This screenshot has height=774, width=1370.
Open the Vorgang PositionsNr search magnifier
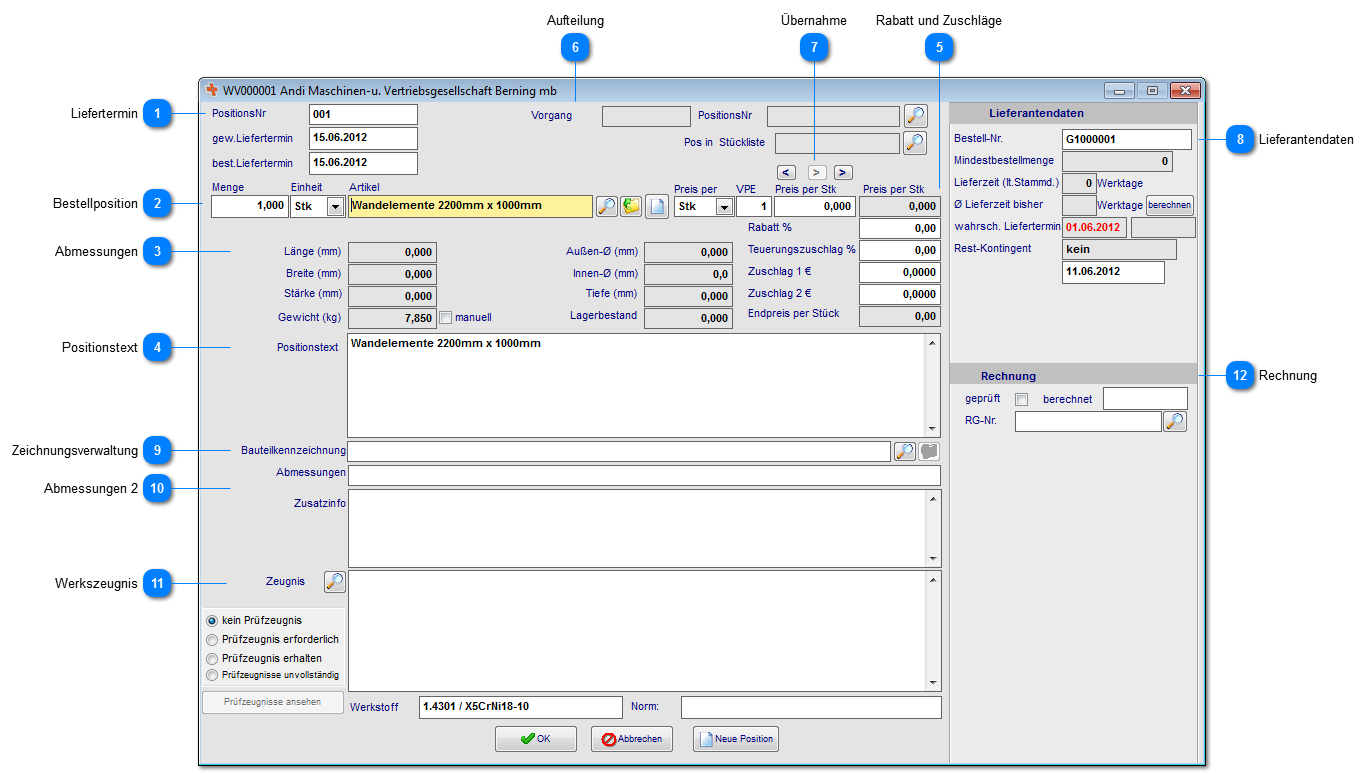tap(915, 116)
